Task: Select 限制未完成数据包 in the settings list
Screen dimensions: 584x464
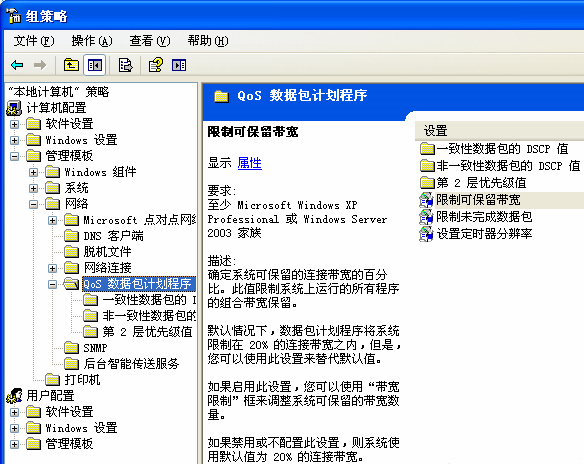Action: [x=484, y=217]
